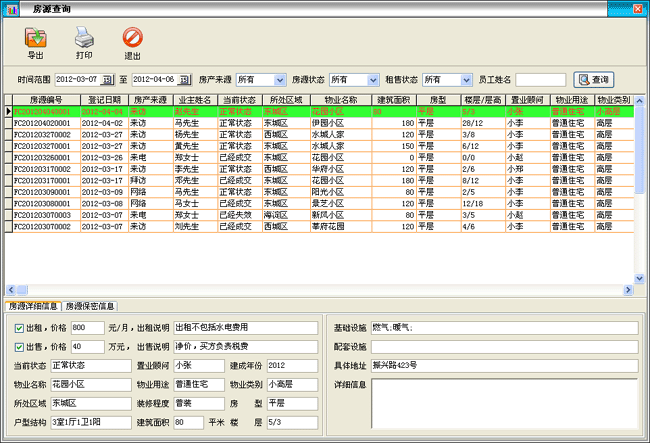Click the red 退出 (exit) icon
Image resolution: width=650 pixels, height=443 pixels.
(x=132, y=39)
